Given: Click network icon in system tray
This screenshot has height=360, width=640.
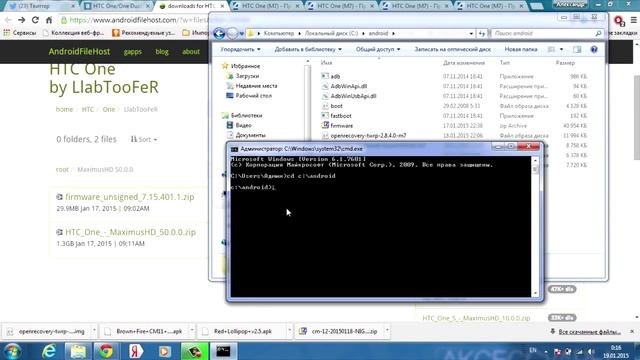Looking at the screenshot, I should pos(580,351).
